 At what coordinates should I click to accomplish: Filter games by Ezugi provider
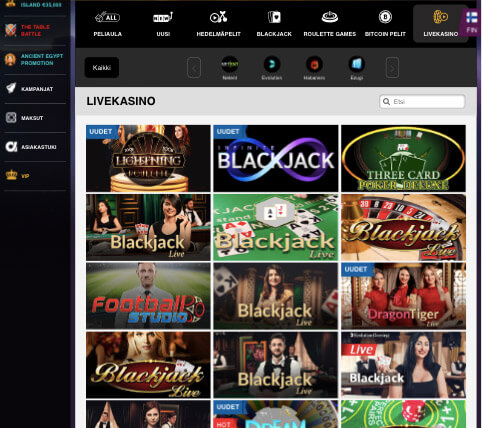356,68
